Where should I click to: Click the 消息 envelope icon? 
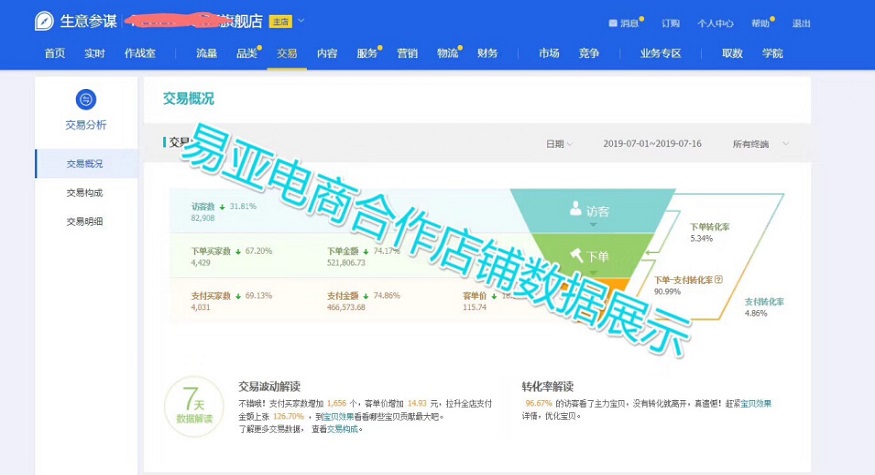[x=612, y=23]
